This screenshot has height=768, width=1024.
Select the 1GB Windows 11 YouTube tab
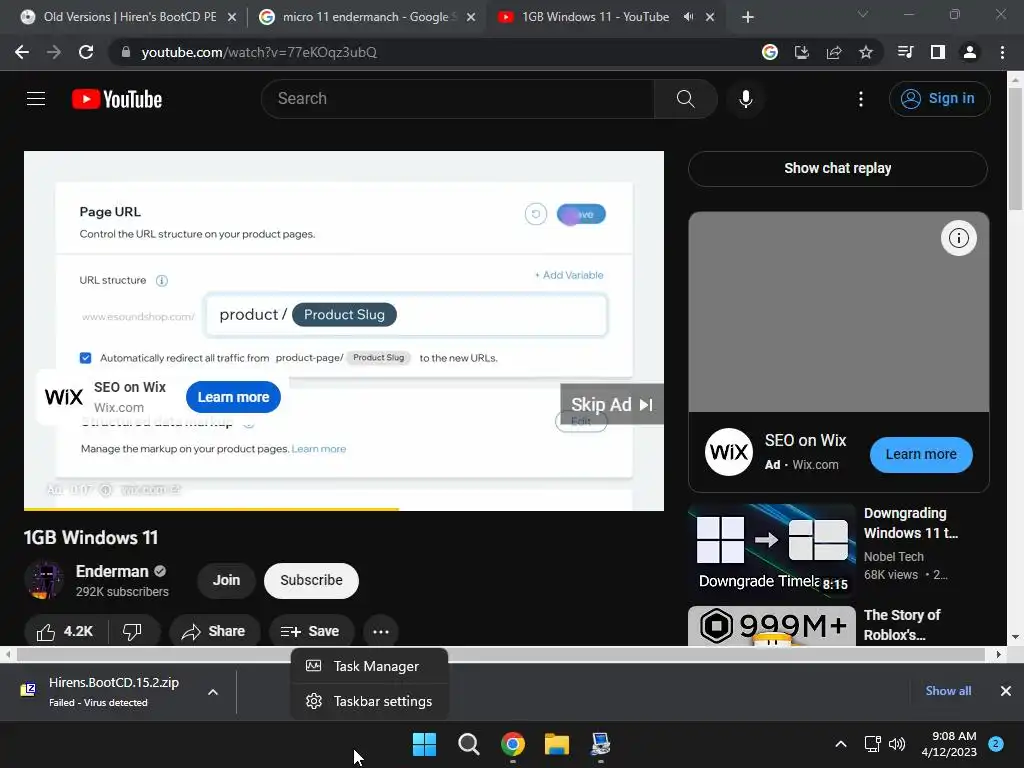(594, 17)
